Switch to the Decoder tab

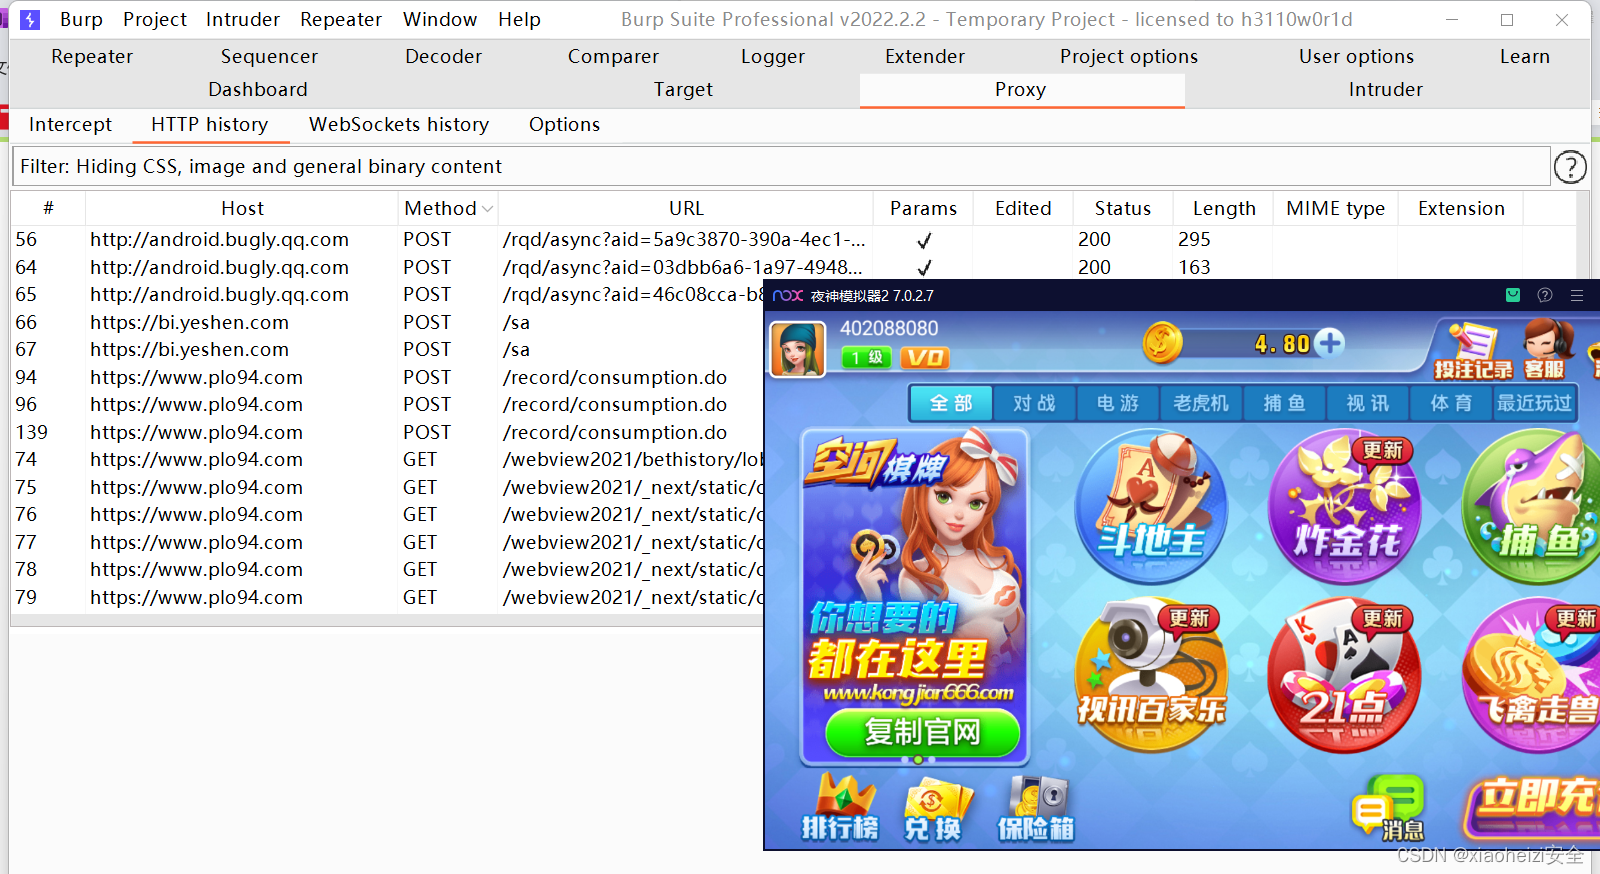point(443,57)
